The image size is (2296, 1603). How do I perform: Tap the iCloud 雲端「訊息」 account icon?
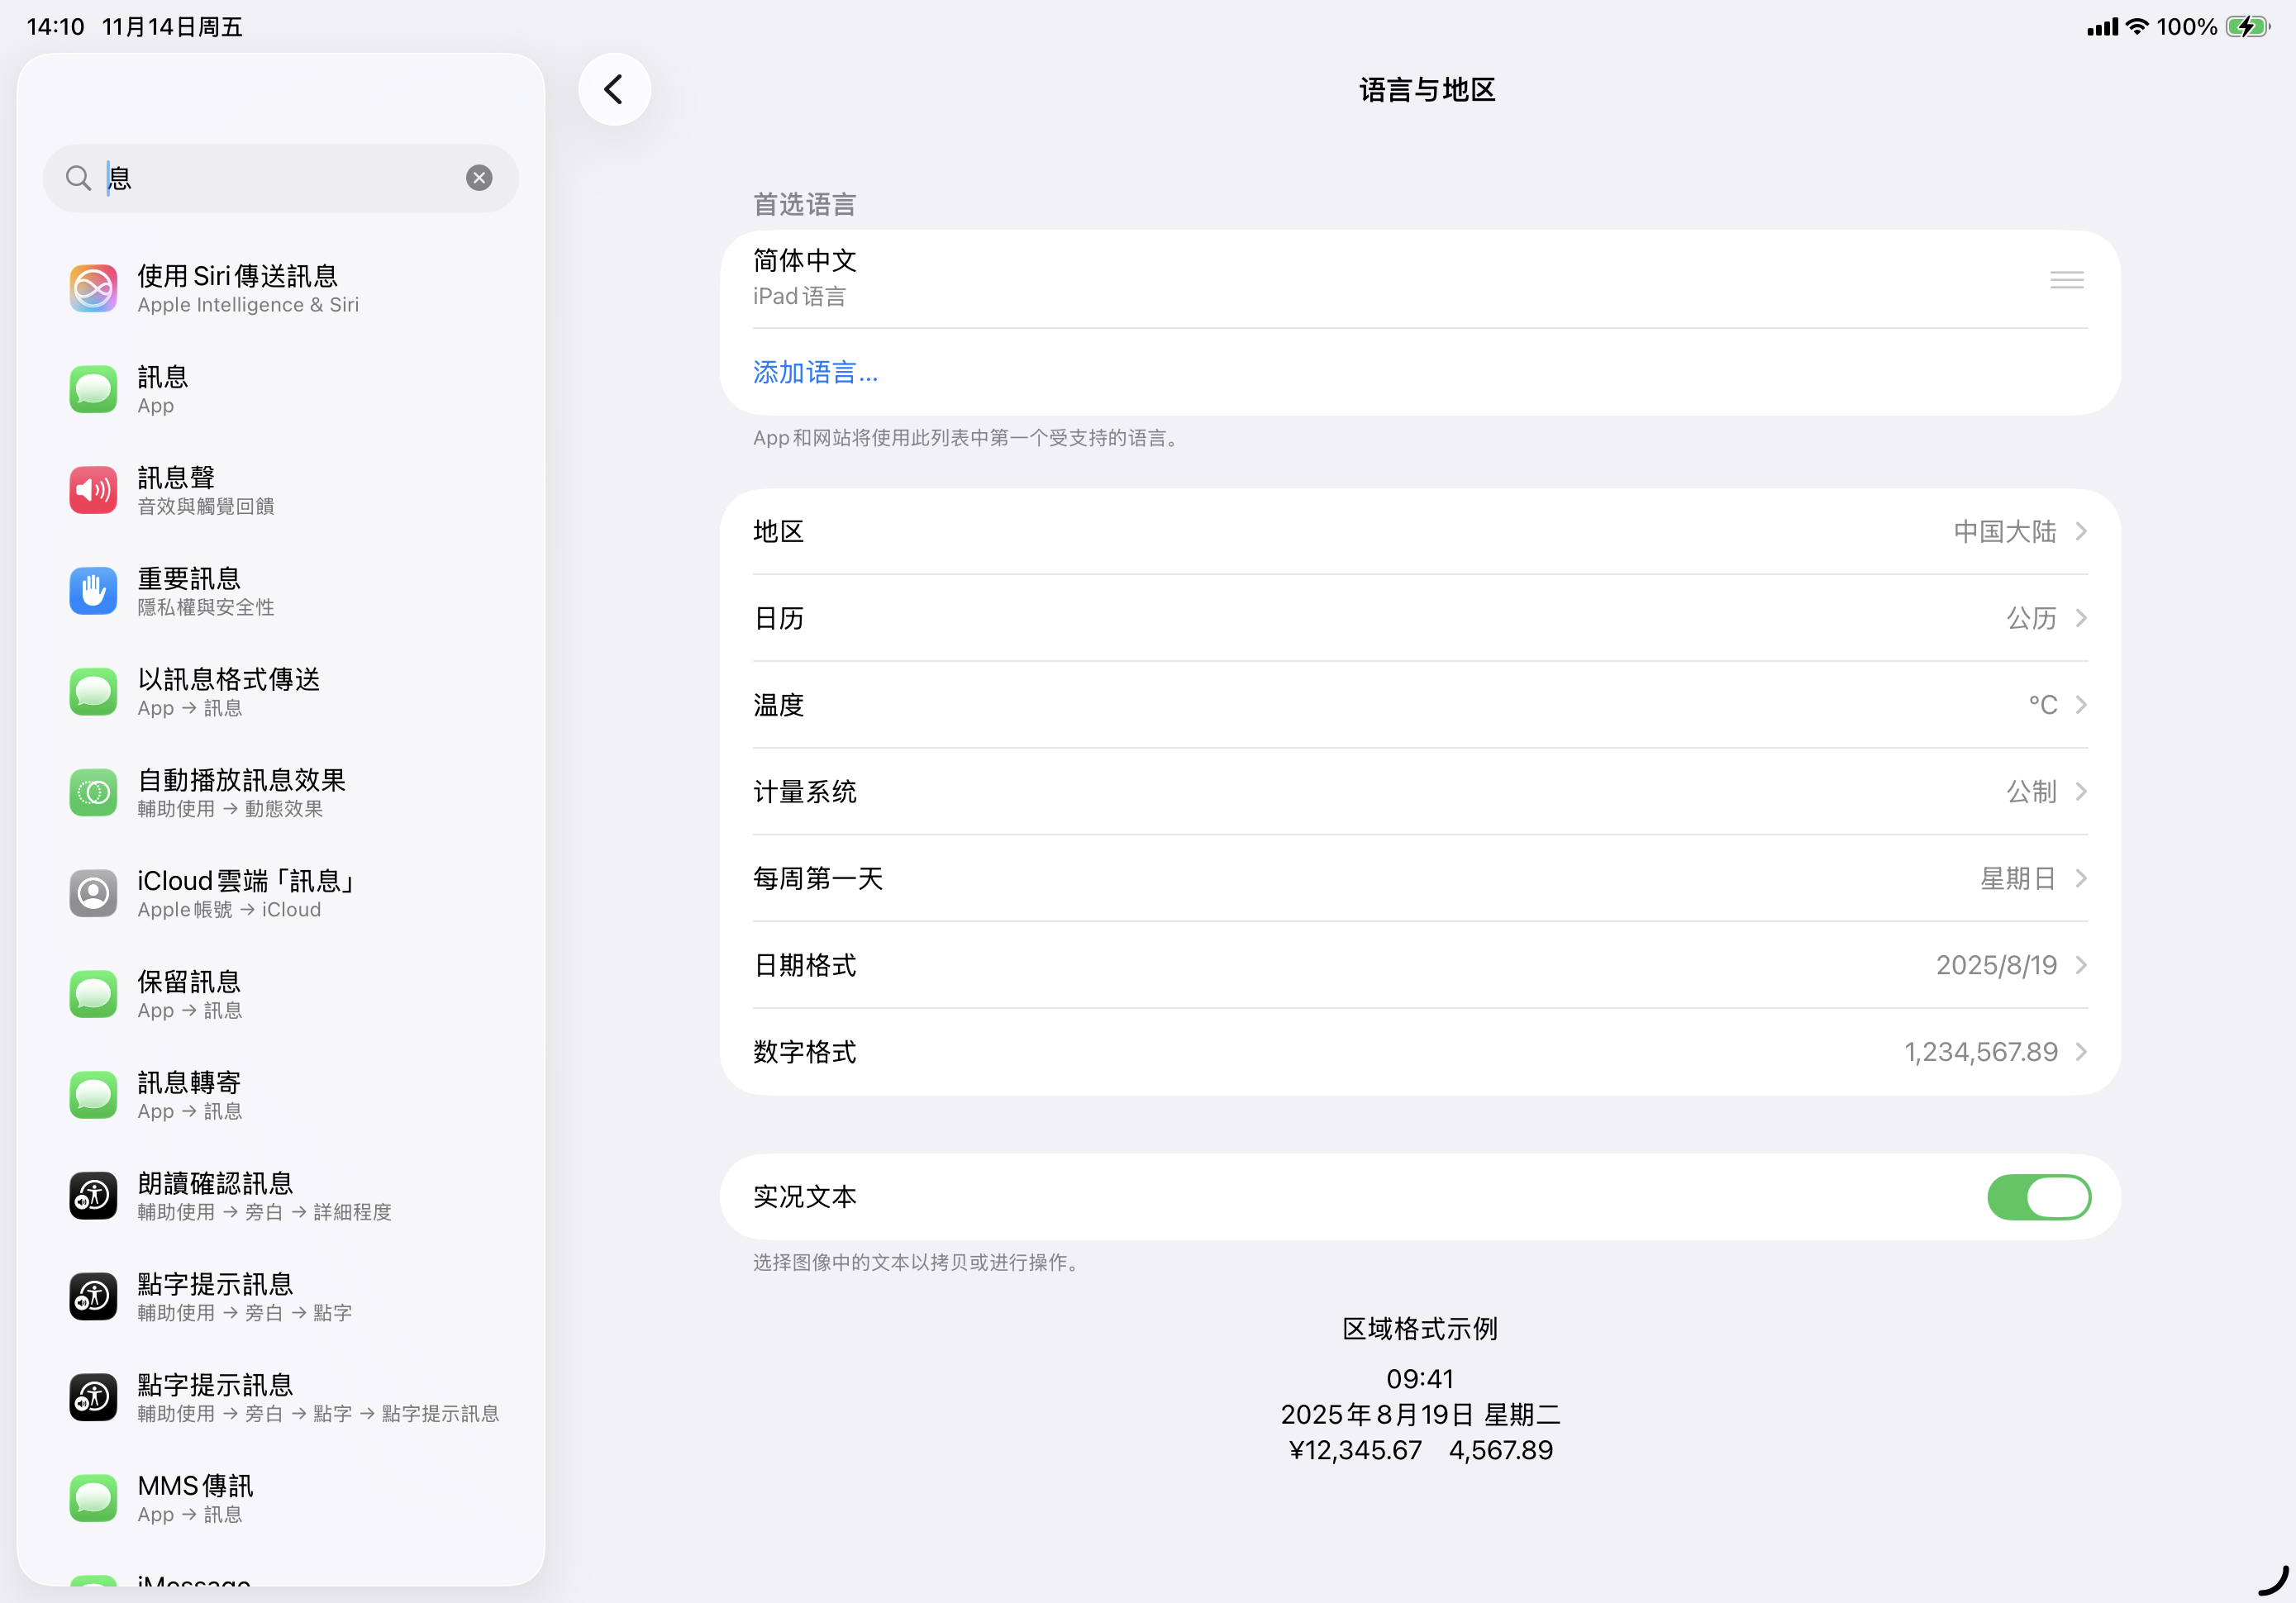[93, 893]
